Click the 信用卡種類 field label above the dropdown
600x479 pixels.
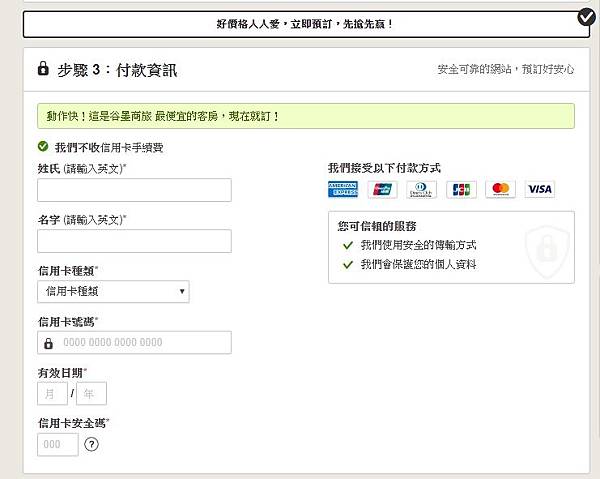68,271
